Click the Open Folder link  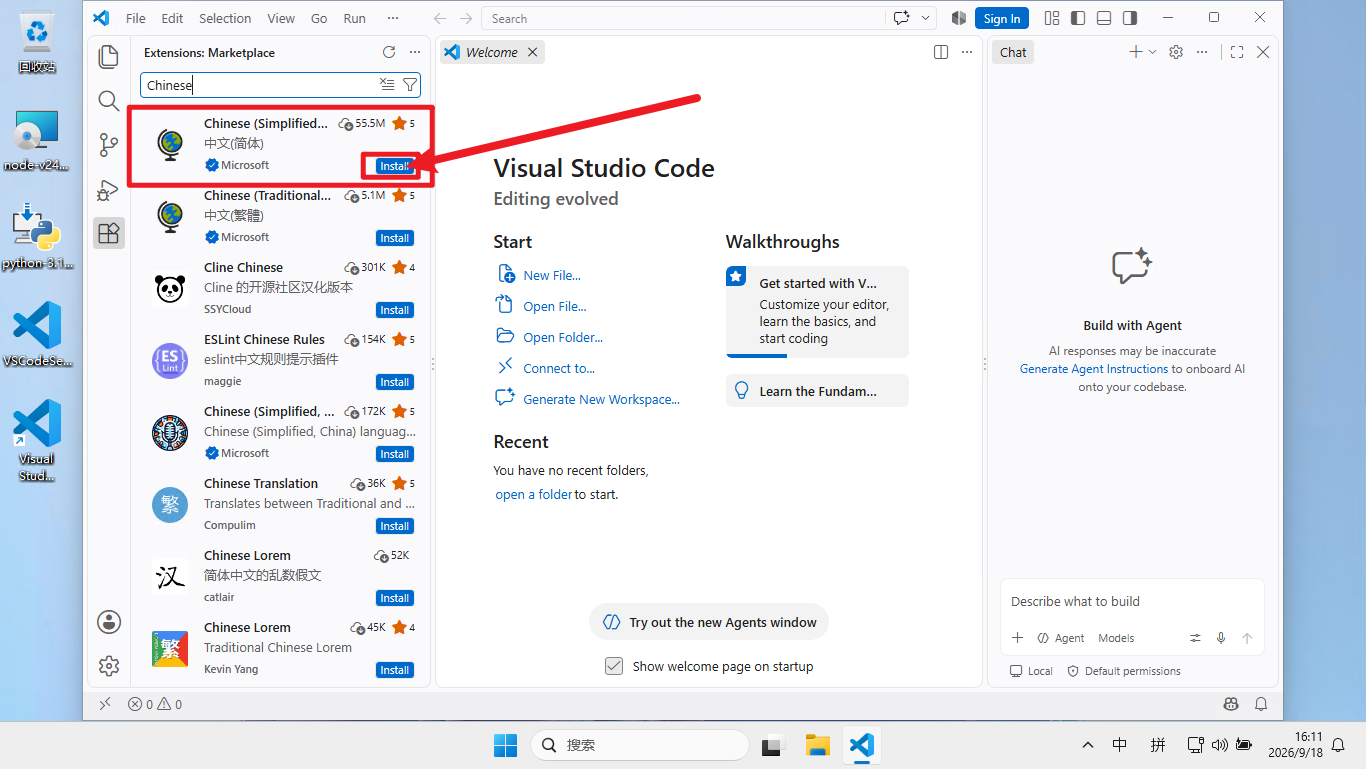click(x=563, y=337)
